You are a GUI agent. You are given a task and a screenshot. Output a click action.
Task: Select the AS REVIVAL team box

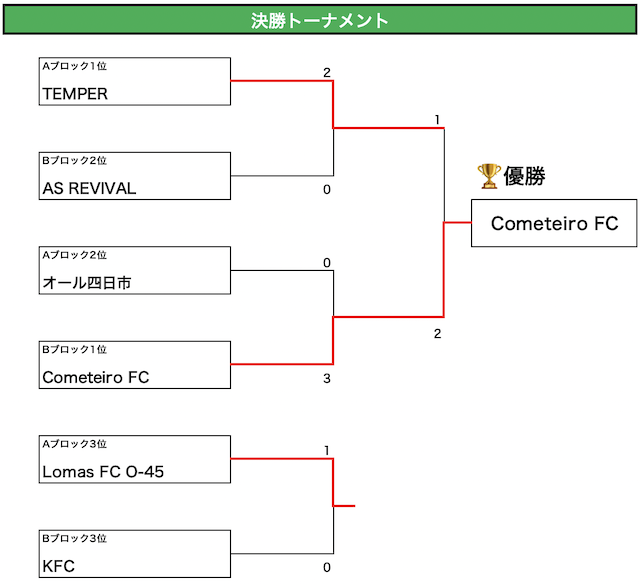(134, 176)
